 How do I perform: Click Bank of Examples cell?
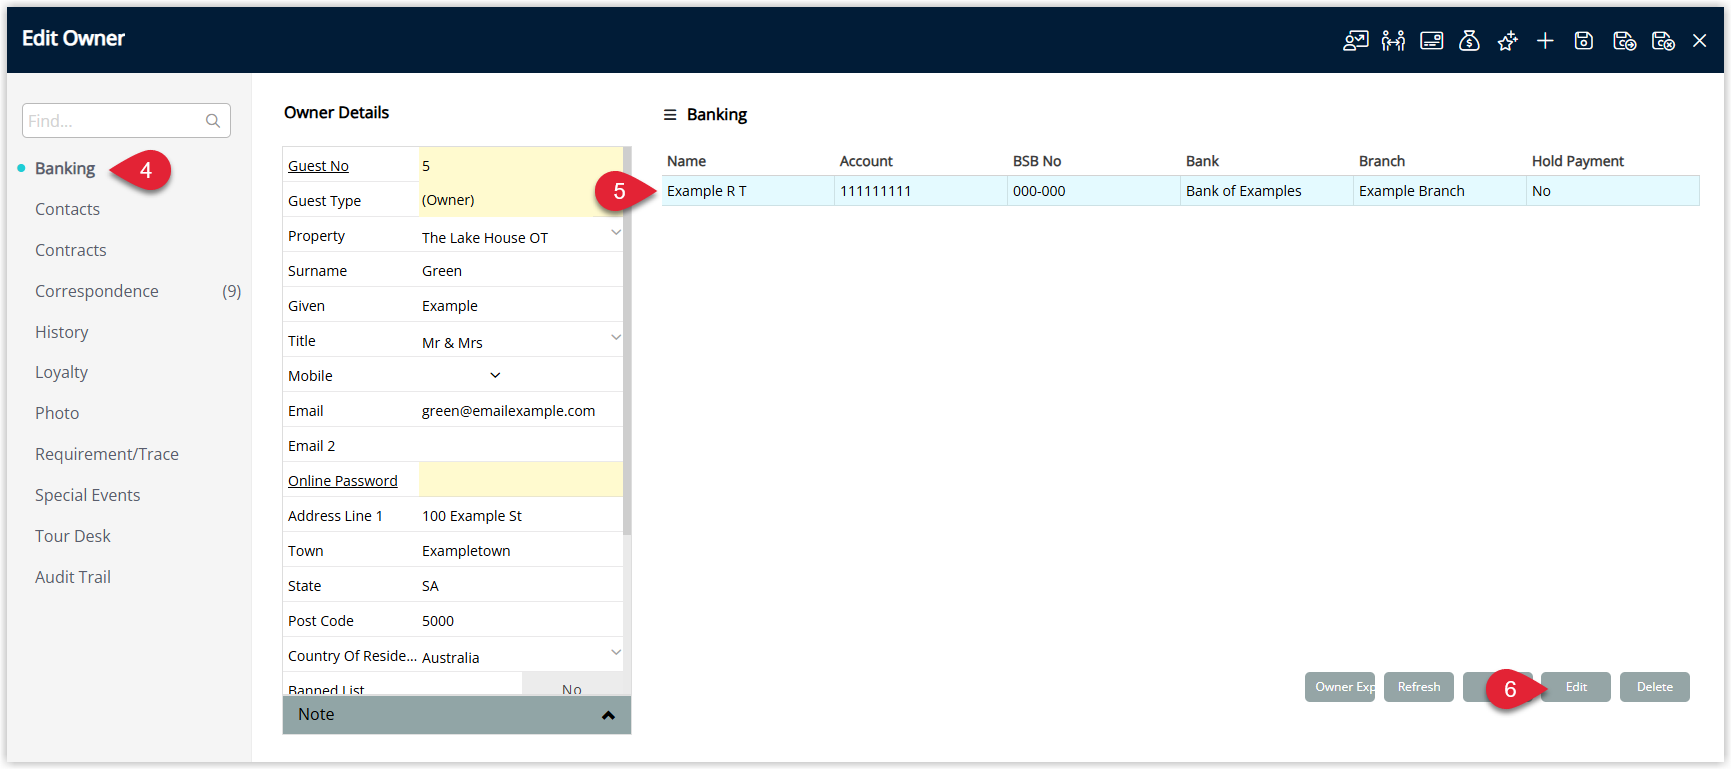pyautogui.click(x=1266, y=191)
